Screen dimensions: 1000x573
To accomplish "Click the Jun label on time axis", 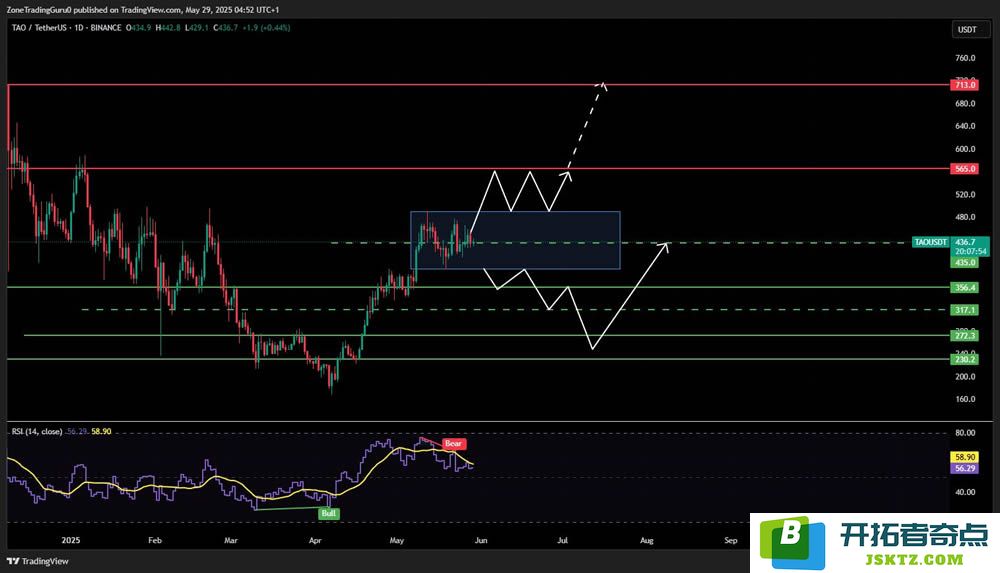I will (x=481, y=540).
